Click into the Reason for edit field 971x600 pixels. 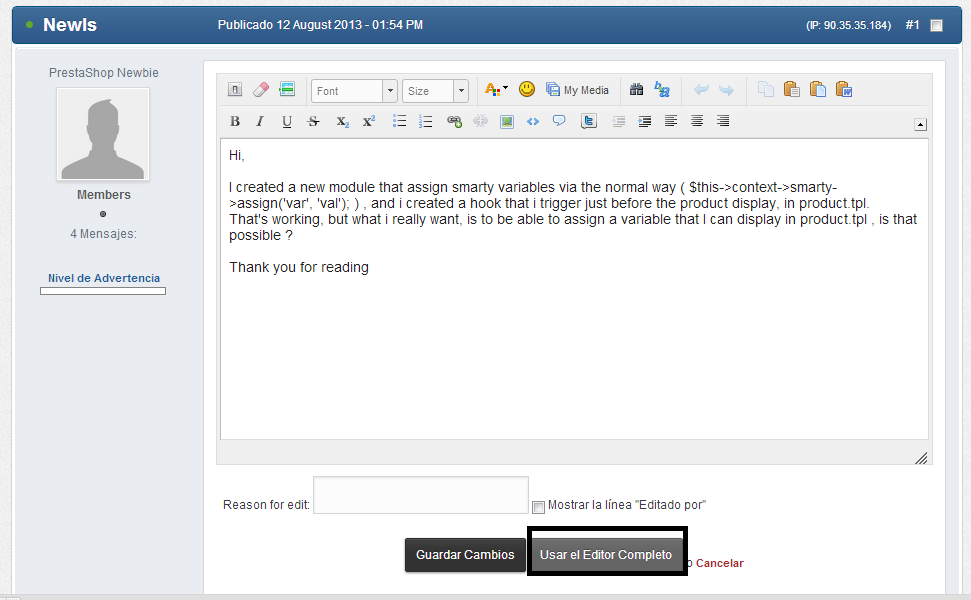pos(421,496)
